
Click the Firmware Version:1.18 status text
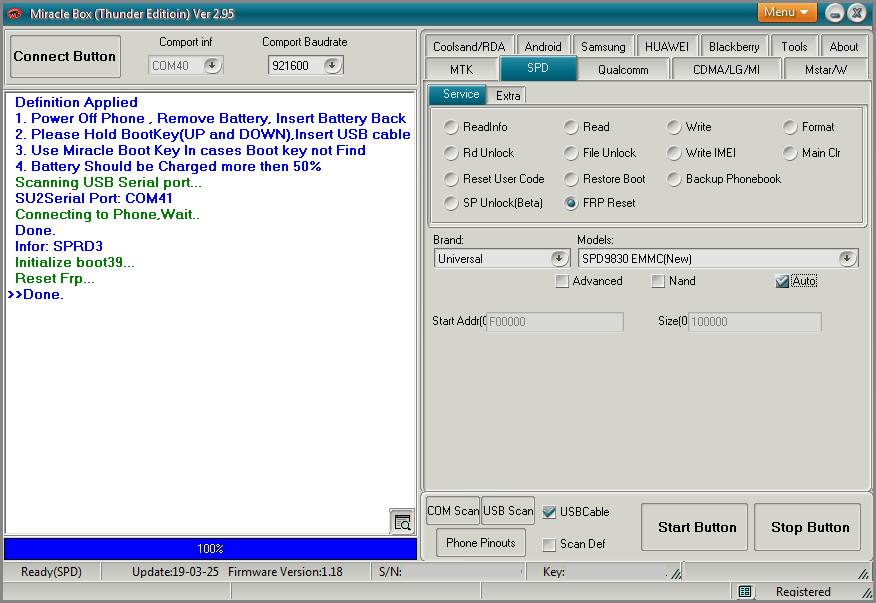click(285, 572)
